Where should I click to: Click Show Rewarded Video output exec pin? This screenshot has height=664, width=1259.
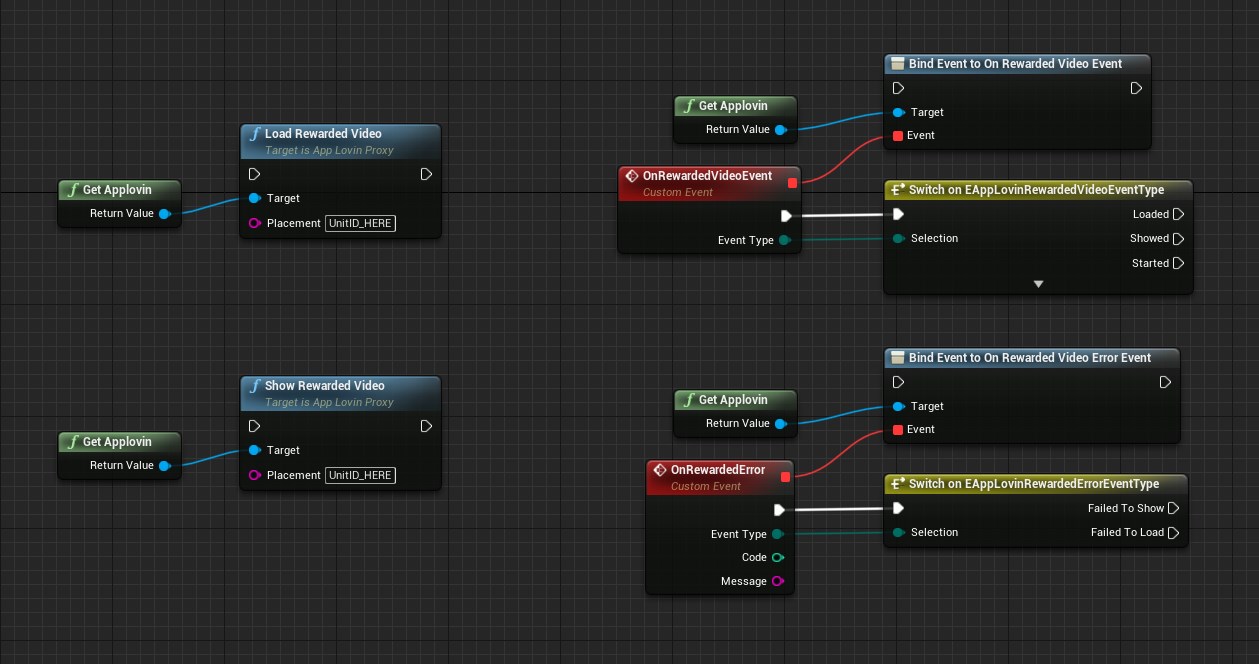point(426,426)
